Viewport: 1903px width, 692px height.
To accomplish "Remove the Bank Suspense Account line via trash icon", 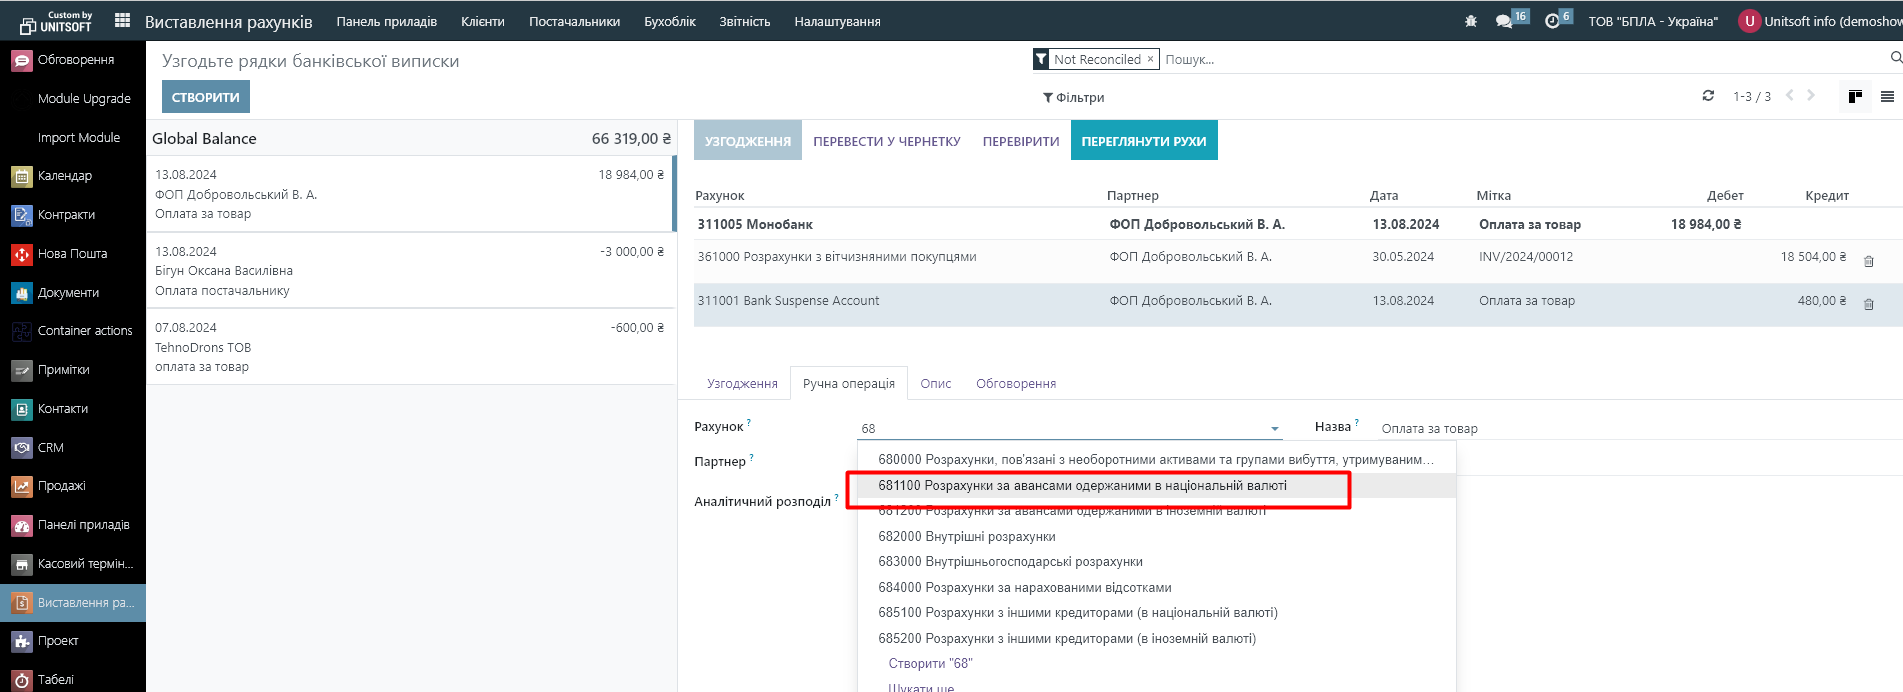I will click(1868, 304).
